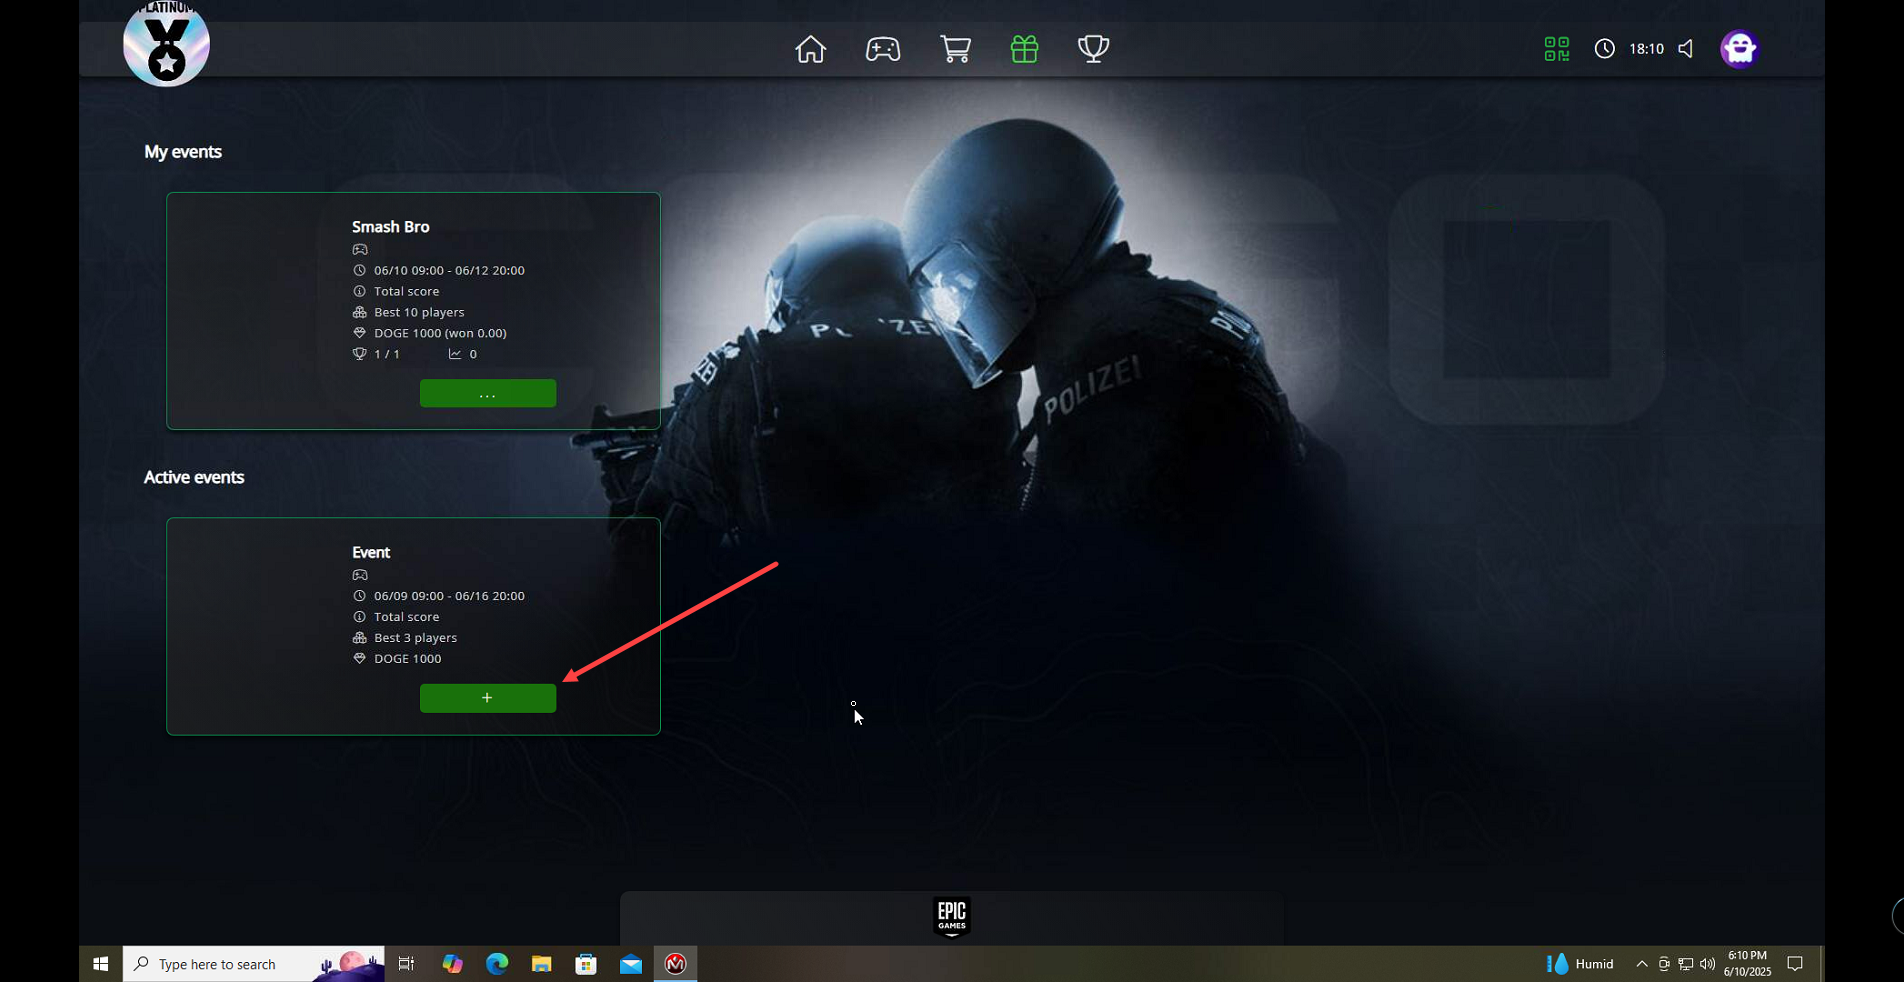The width and height of the screenshot is (1904, 982).
Task: Launch Epic Games from the bottom bar
Action: pyautogui.click(x=951, y=917)
